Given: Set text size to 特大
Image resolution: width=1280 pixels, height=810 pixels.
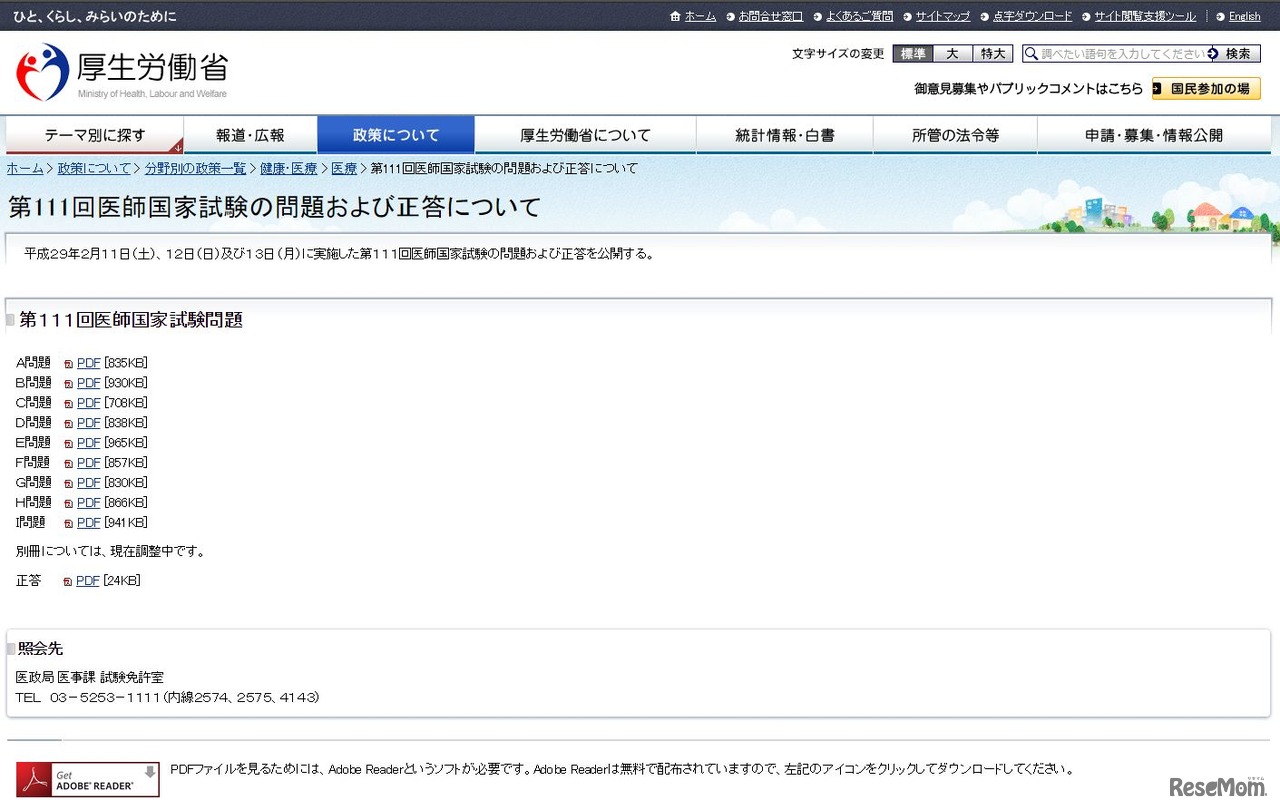Looking at the screenshot, I should pyautogui.click(x=992, y=54).
